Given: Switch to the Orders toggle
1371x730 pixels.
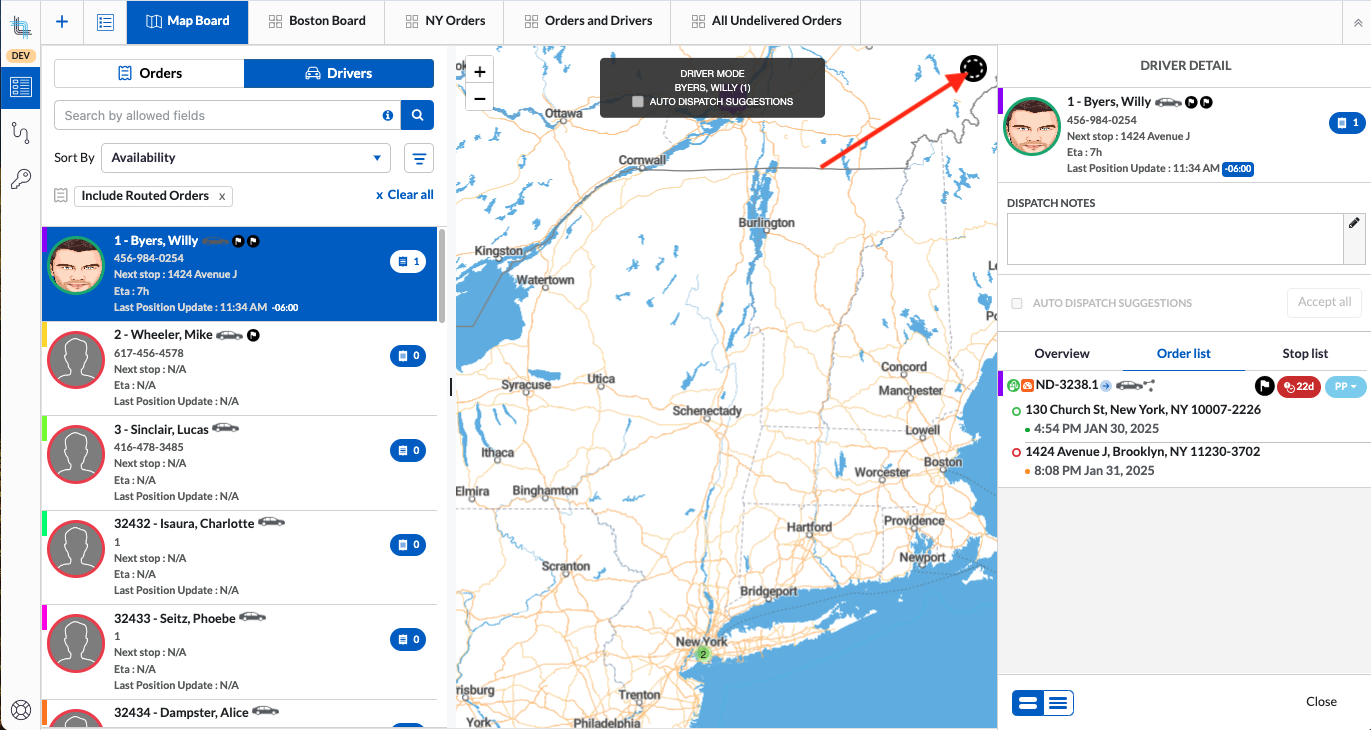Looking at the screenshot, I should tap(149, 73).
